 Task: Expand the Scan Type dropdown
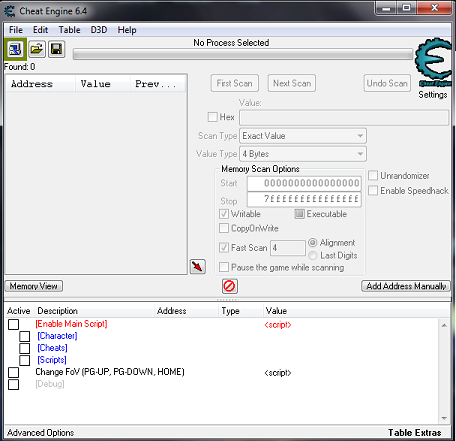[303, 136]
